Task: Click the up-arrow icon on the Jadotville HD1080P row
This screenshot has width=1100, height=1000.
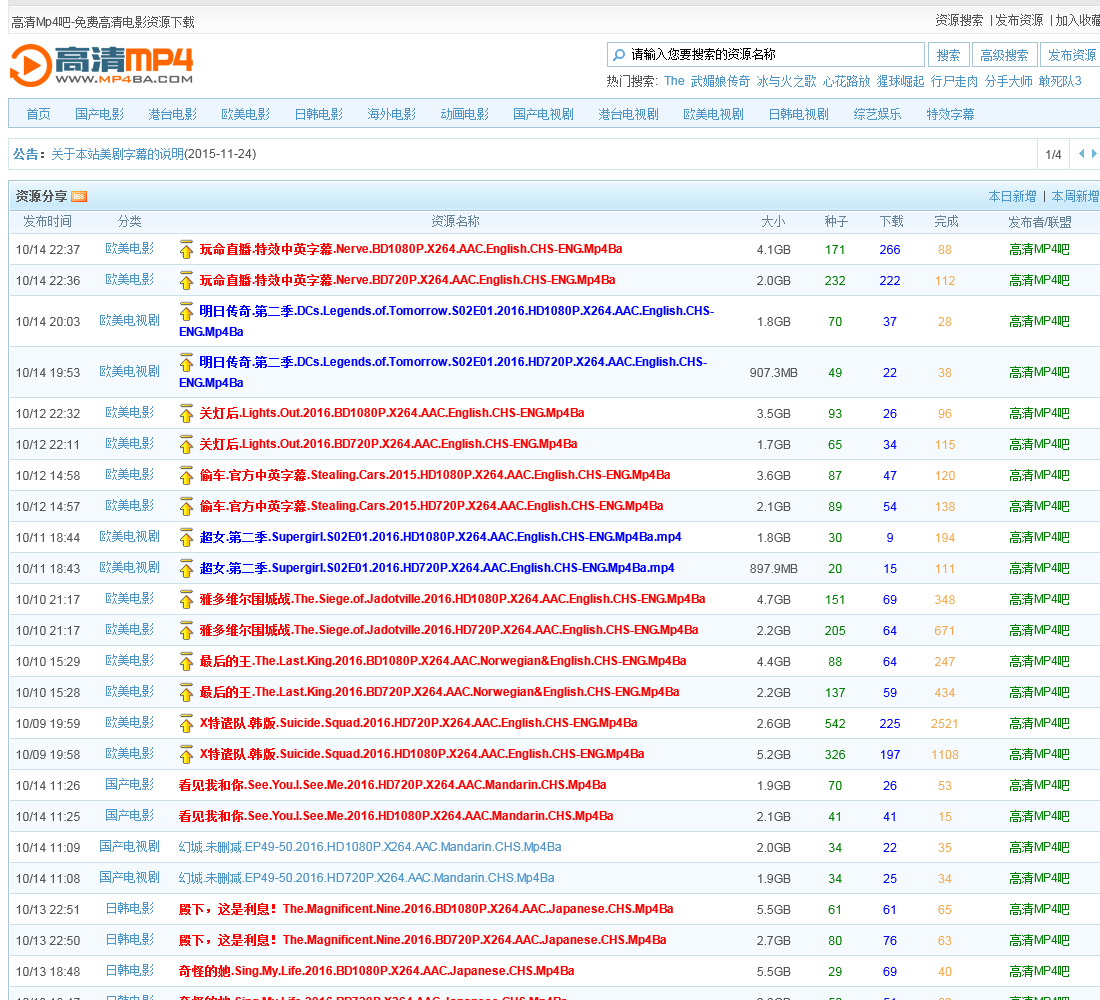Action: [x=186, y=599]
